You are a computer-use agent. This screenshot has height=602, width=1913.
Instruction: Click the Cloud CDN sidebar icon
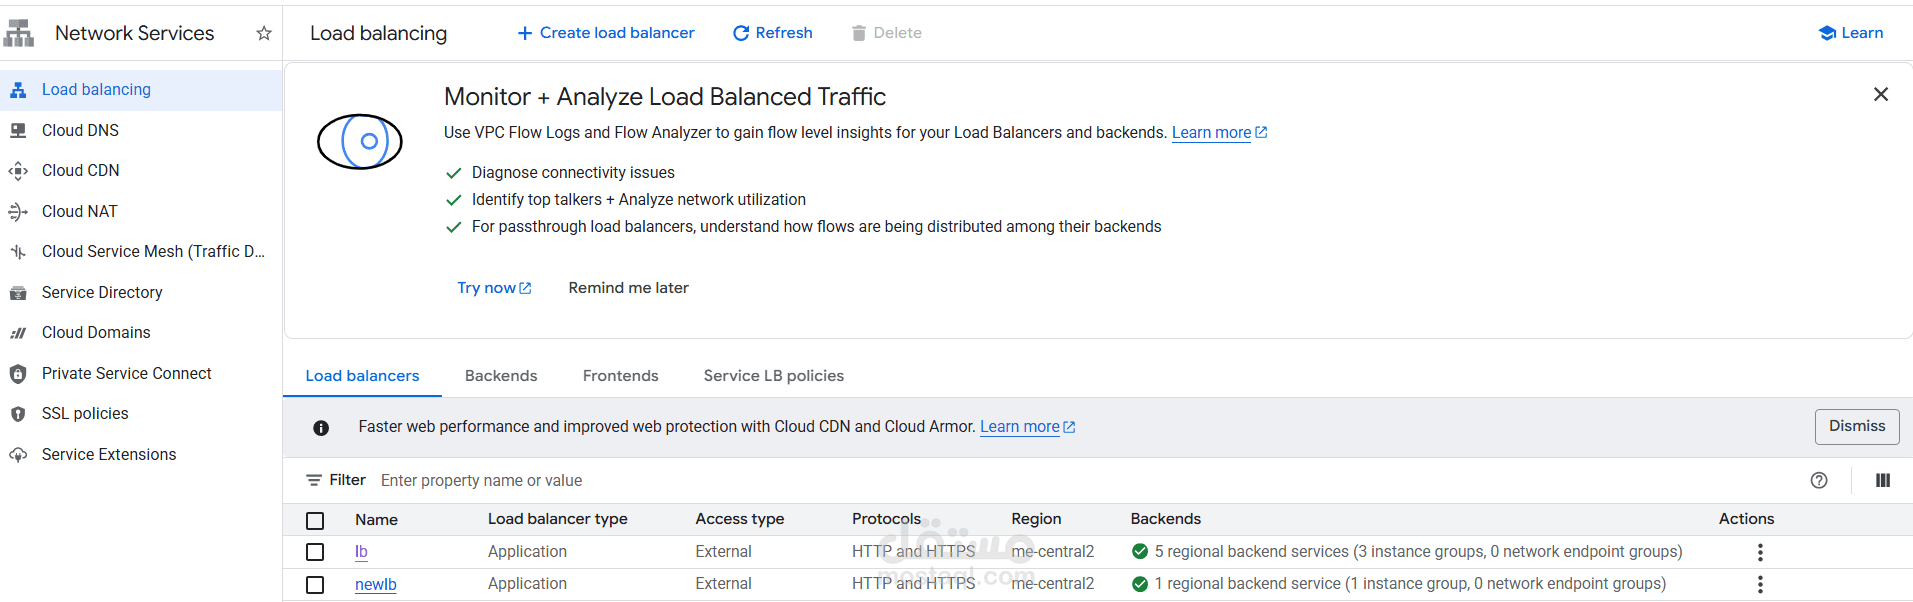pyautogui.click(x=18, y=171)
